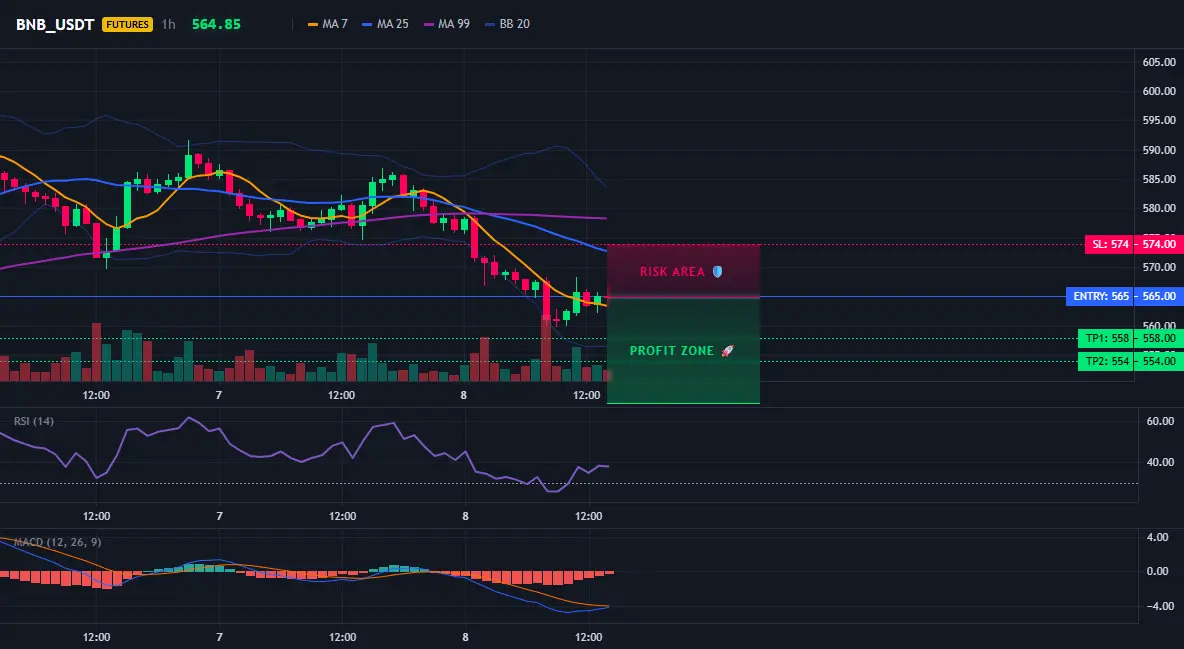Viewport: 1184px width, 649px height.
Task: Click the 580.00 price axis label
Action: pyautogui.click(x=1159, y=208)
